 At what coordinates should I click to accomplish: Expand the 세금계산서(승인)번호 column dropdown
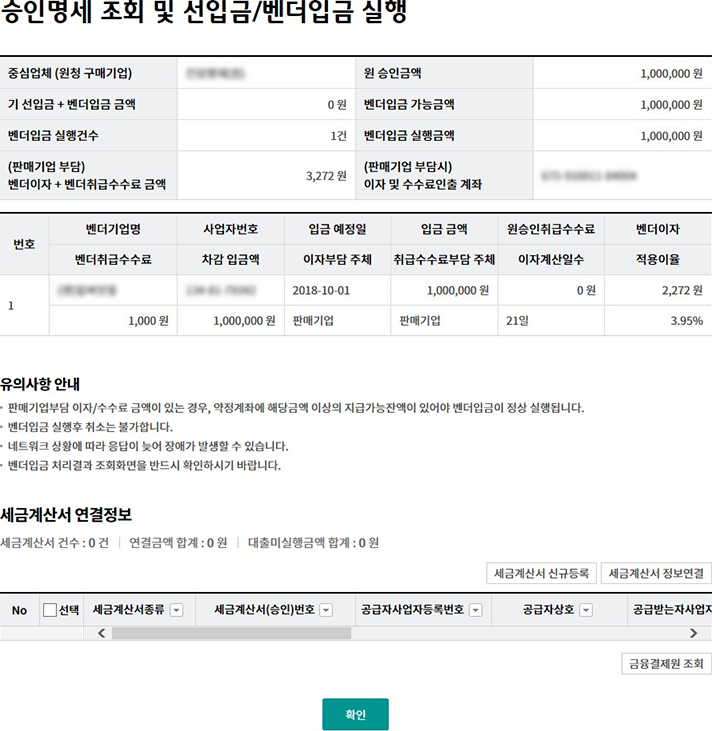tap(325, 610)
